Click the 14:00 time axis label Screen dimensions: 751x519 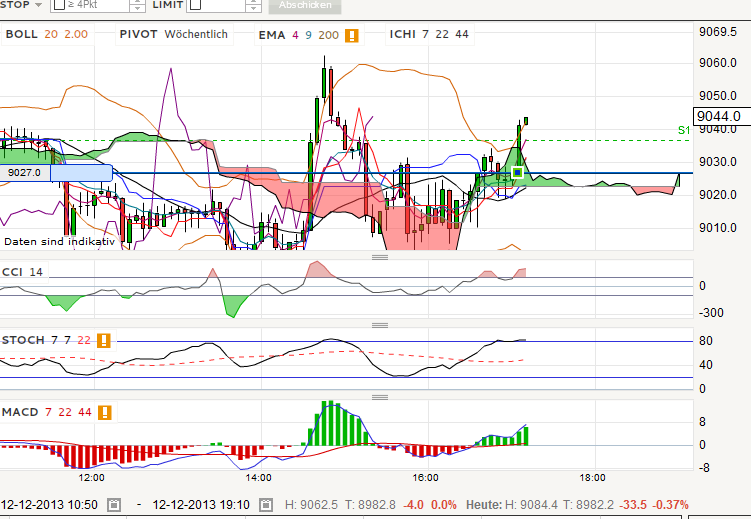(x=259, y=478)
